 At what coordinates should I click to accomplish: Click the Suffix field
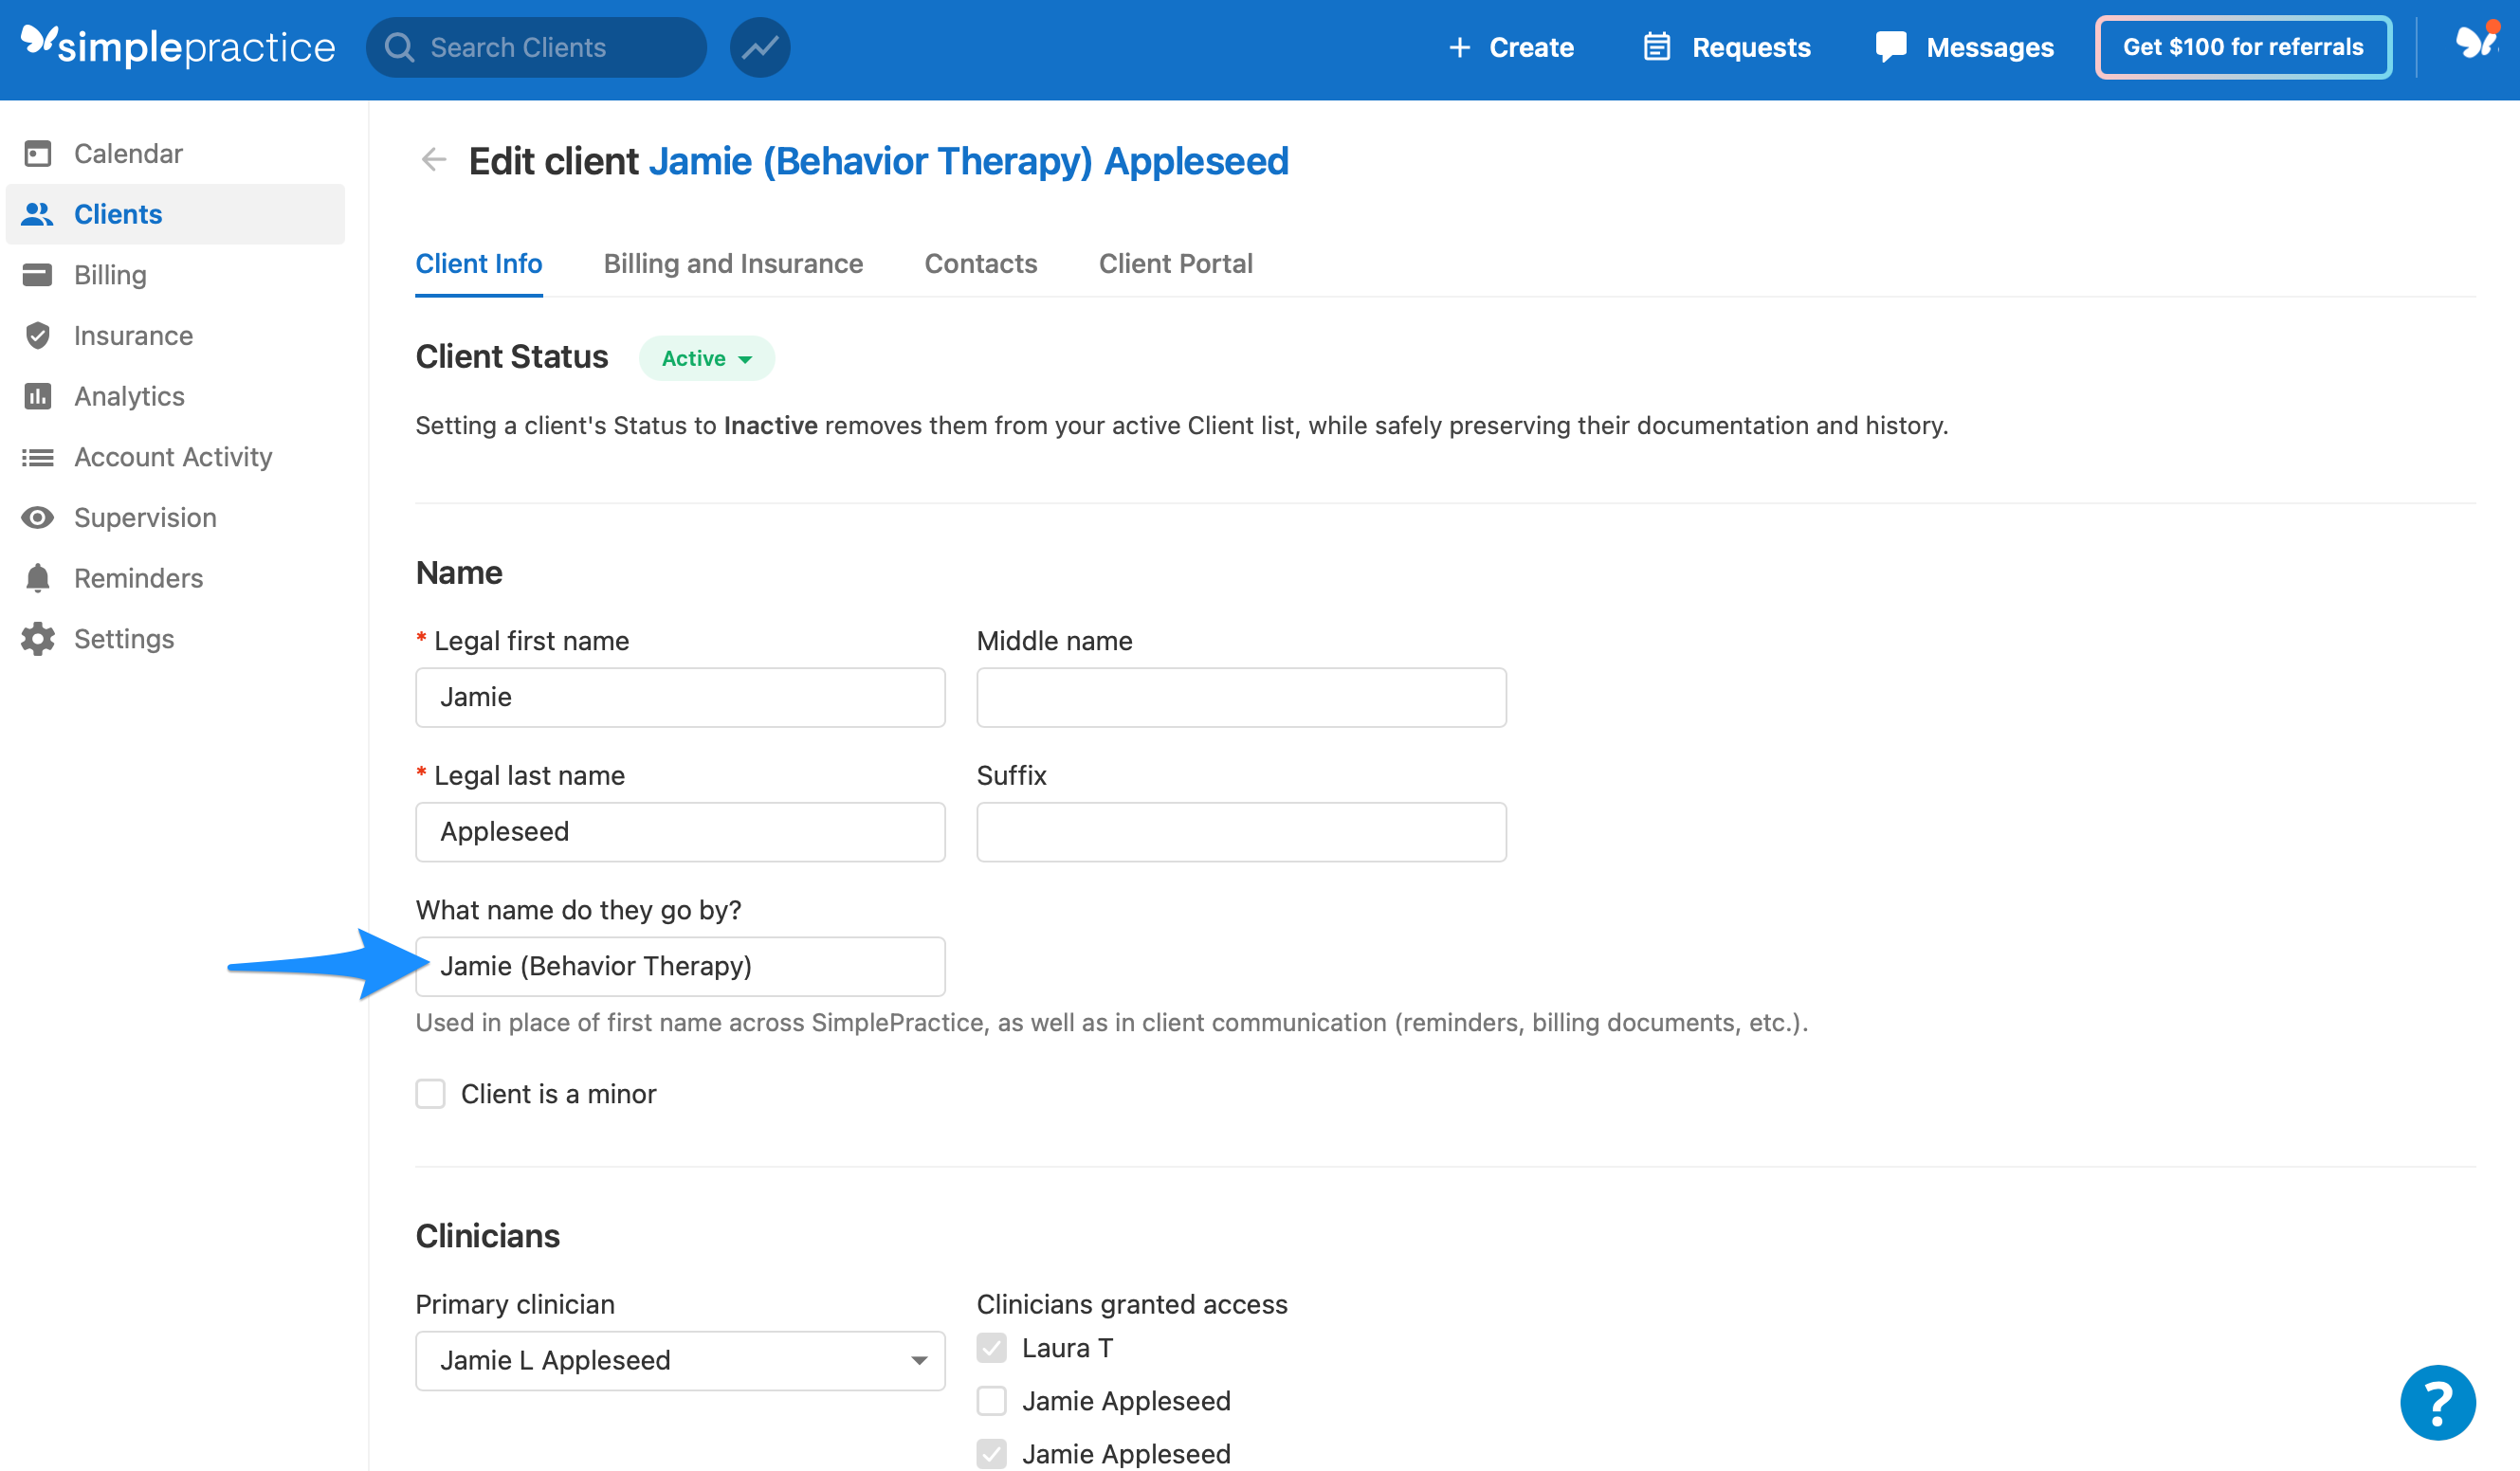coord(1241,832)
